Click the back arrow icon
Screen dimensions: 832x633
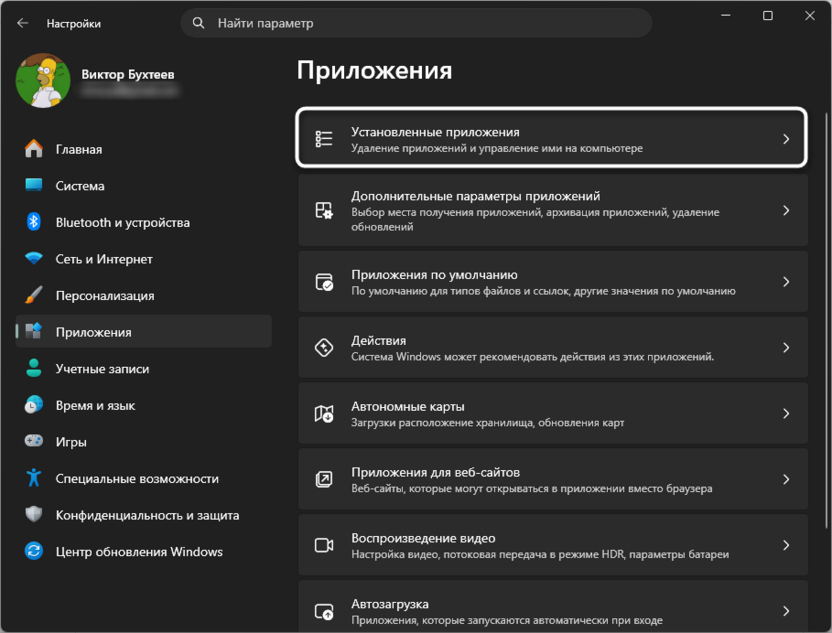(x=22, y=23)
